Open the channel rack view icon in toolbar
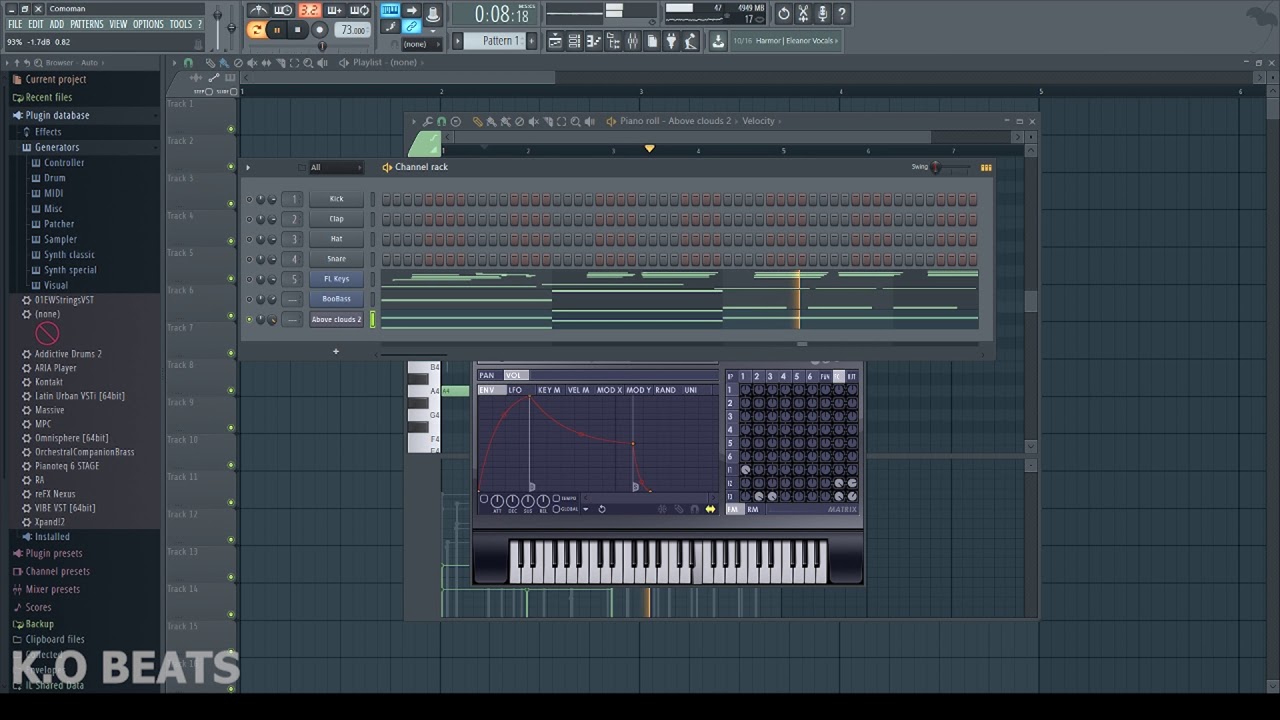1280x720 pixels. tap(575, 41)
